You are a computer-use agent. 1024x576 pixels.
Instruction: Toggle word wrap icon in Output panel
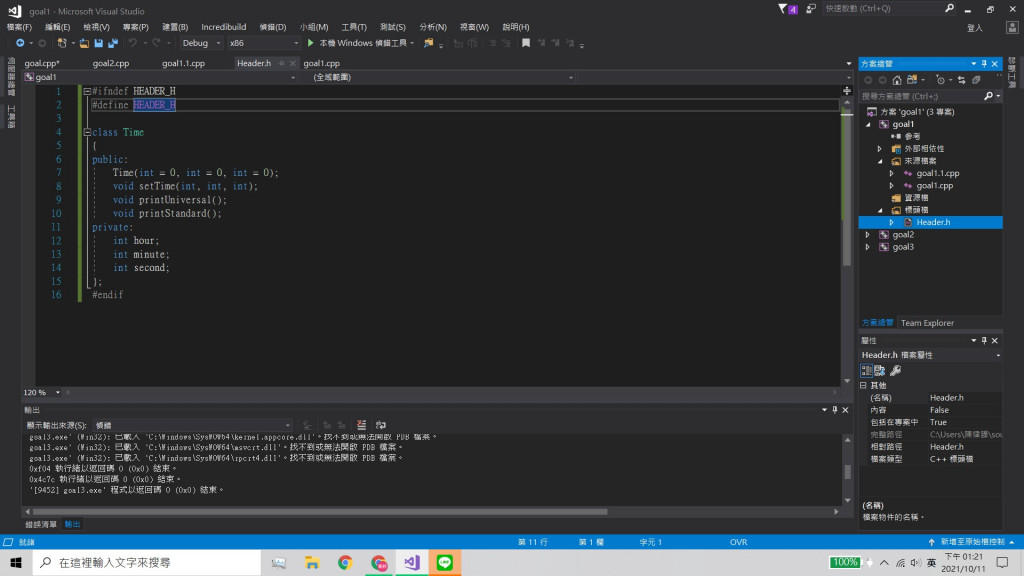[381, 425]
